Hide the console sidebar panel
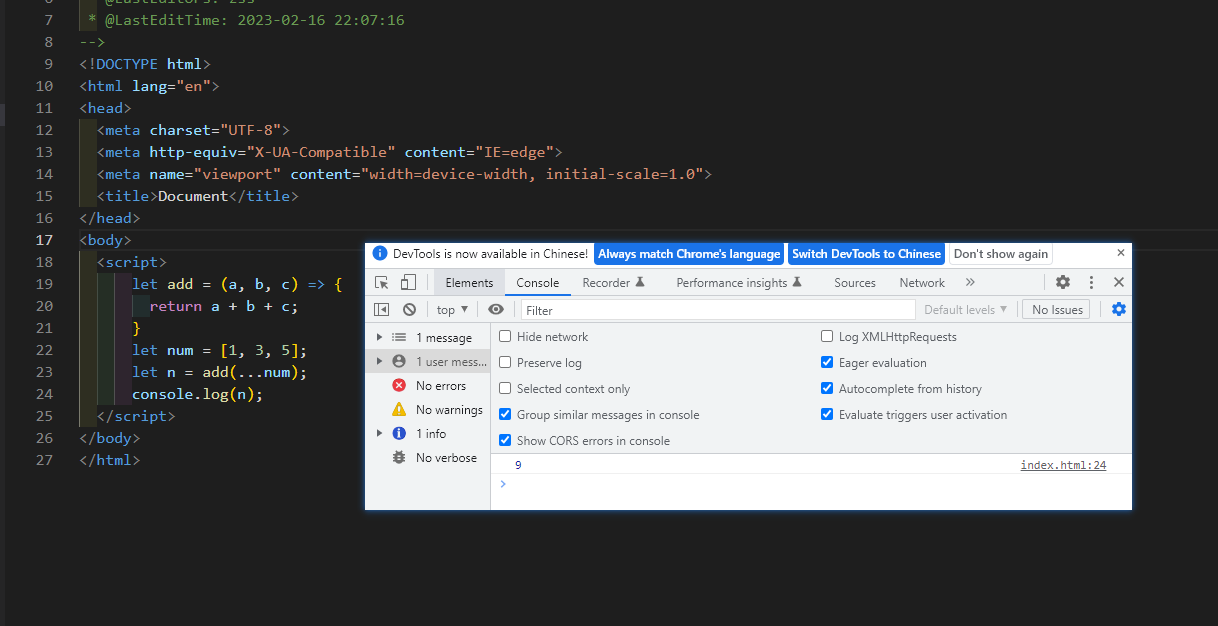 coord(381,310)
